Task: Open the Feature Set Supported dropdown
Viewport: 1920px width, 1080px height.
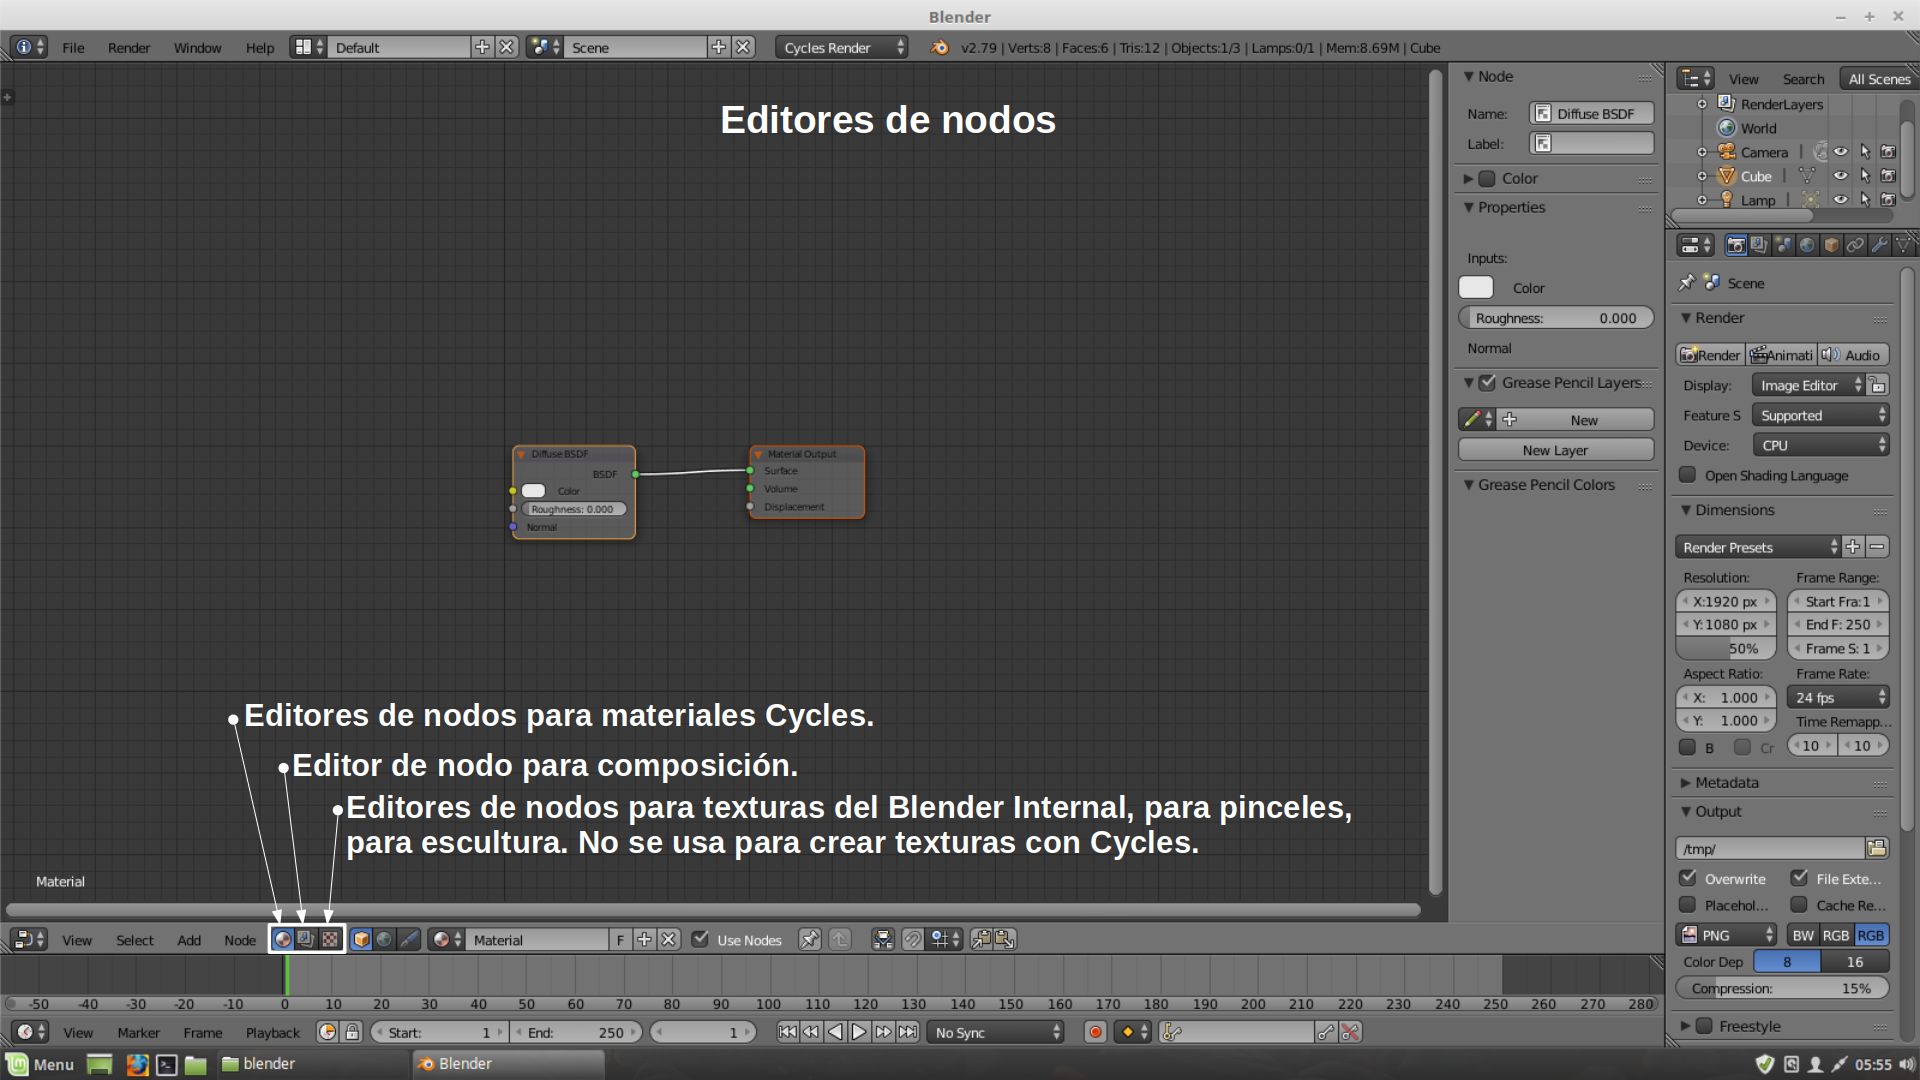Action: tap(1821, 415)
